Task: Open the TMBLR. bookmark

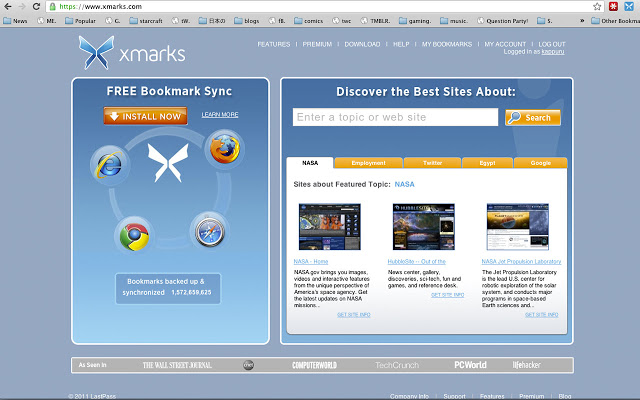Action: tap(376, 21)
